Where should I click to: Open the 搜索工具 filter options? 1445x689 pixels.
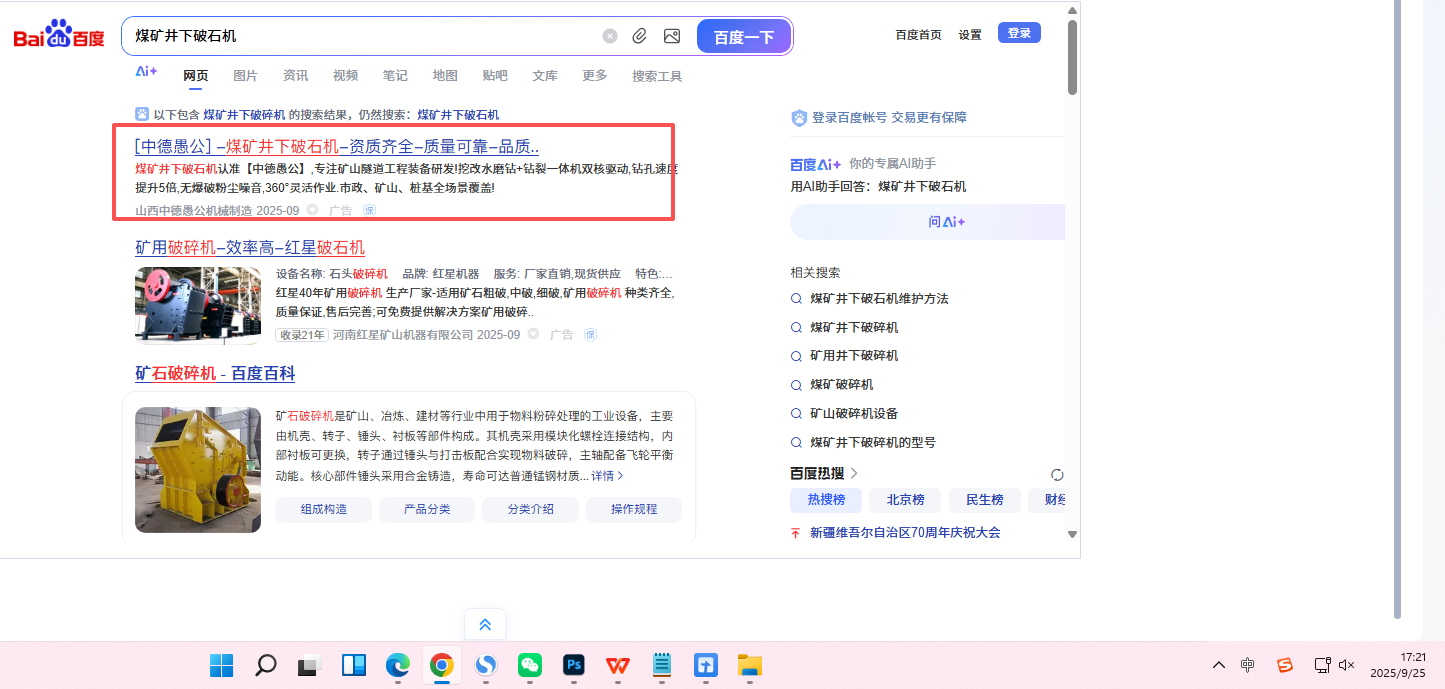(657, 76)
